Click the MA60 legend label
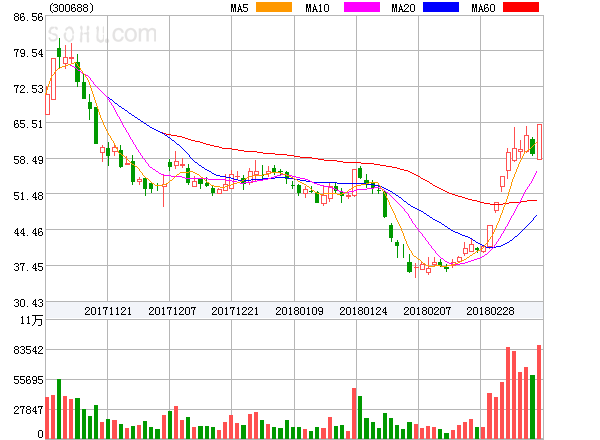The image size is (600, 440). click(483, 8)
